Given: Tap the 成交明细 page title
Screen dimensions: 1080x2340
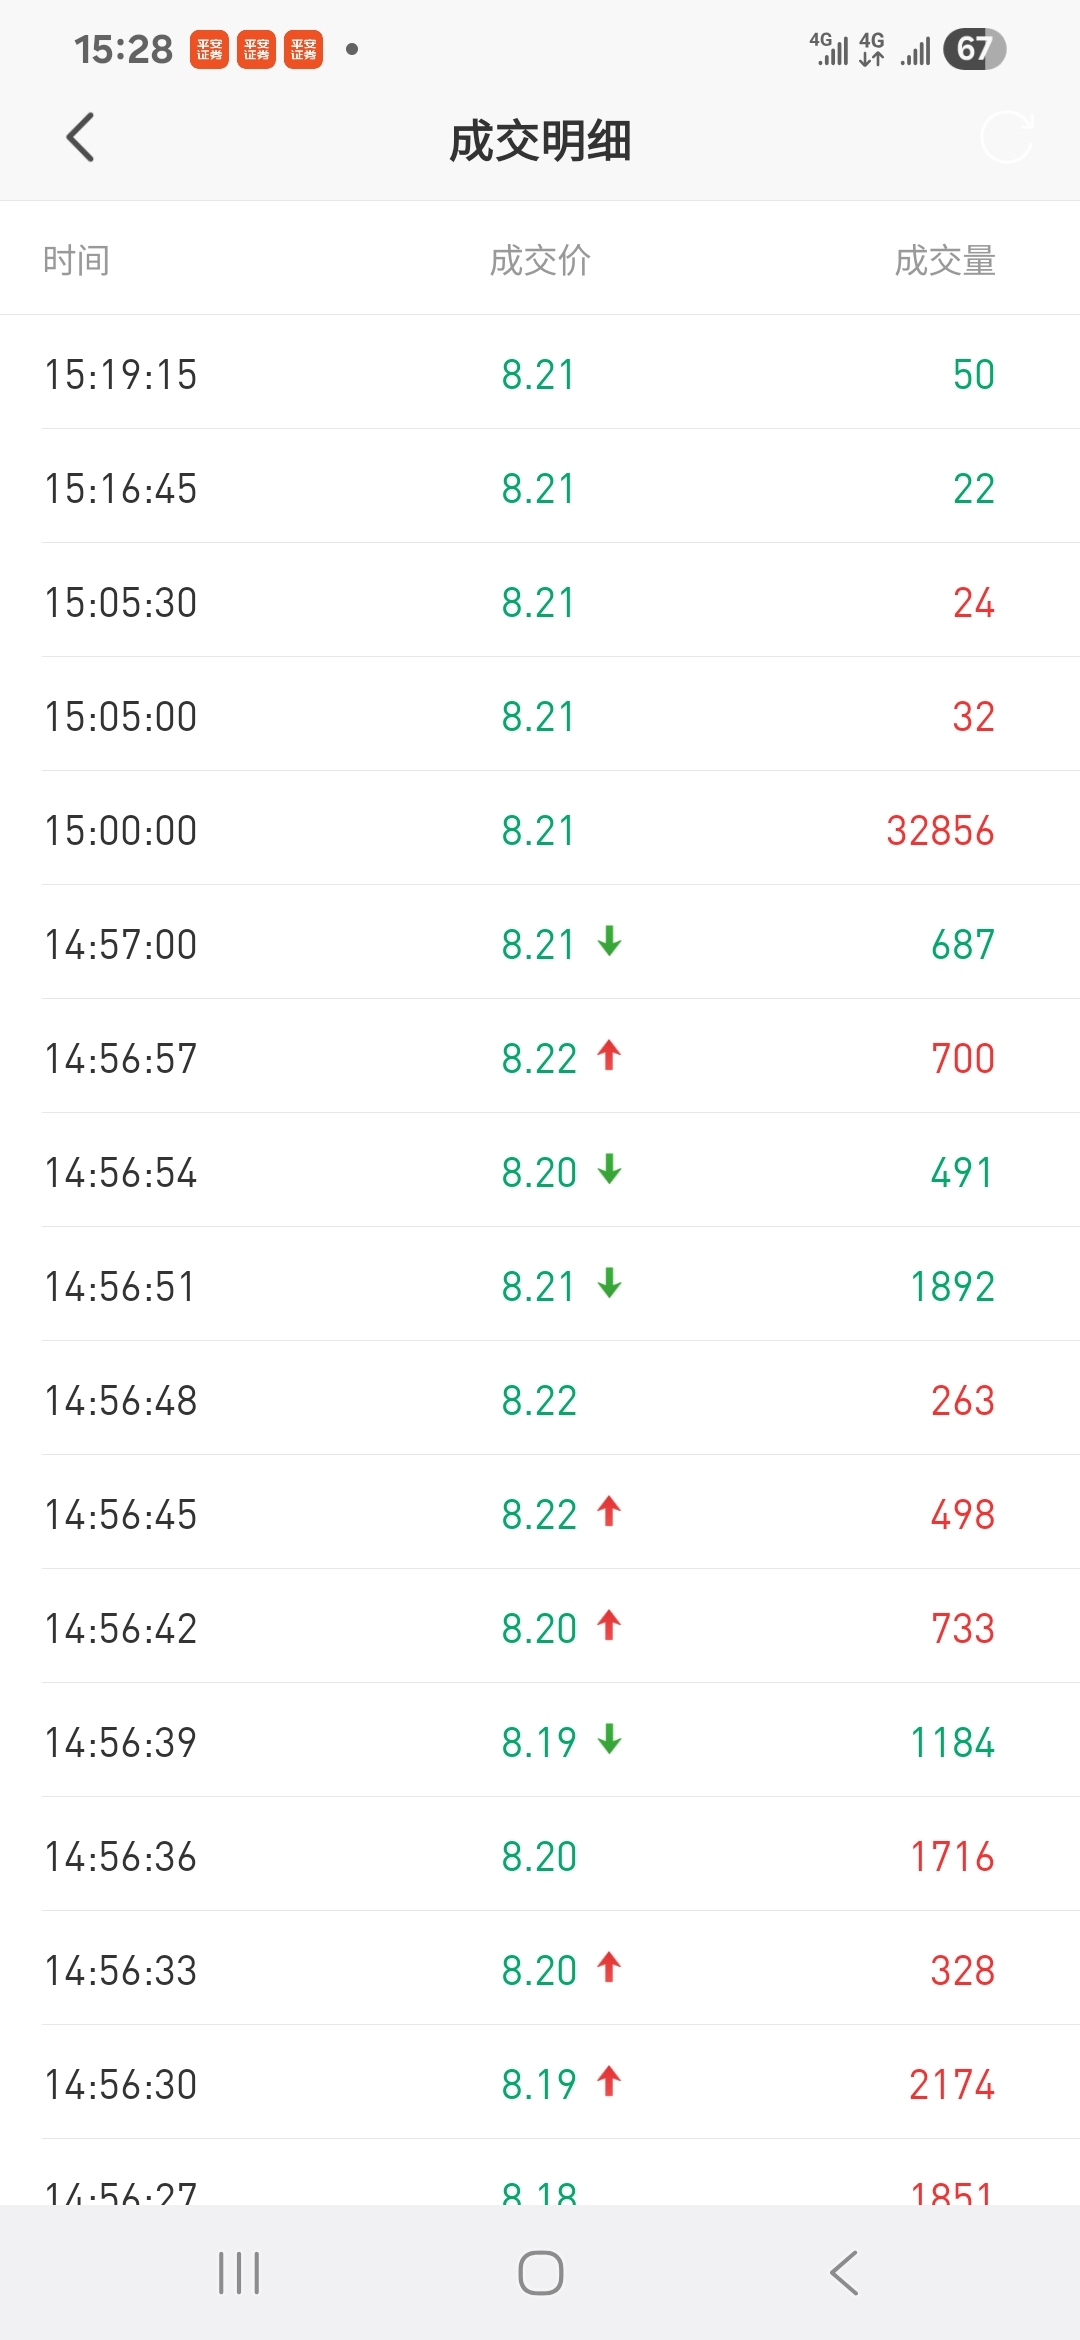Looking at the screenshot, I should tap(540, 140).
